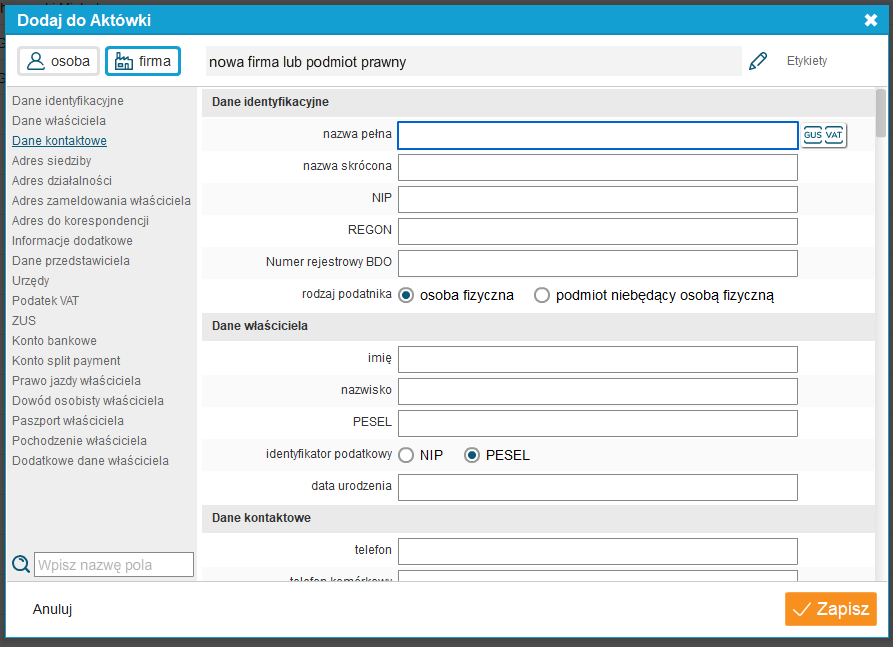Click the company title name field
This screenshot has height=647, width=893.
pos(473,61)
